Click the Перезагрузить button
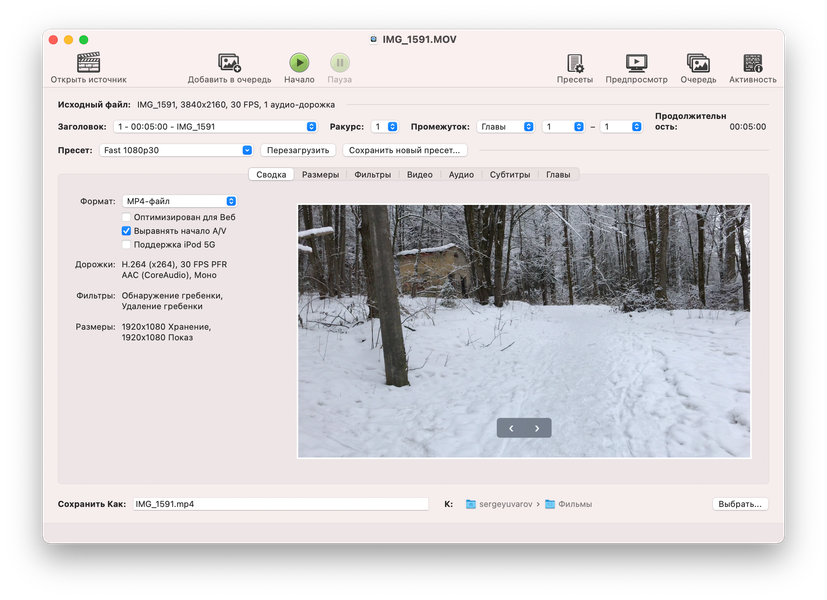This screenshot has width=827, height=600. point(298,150)
